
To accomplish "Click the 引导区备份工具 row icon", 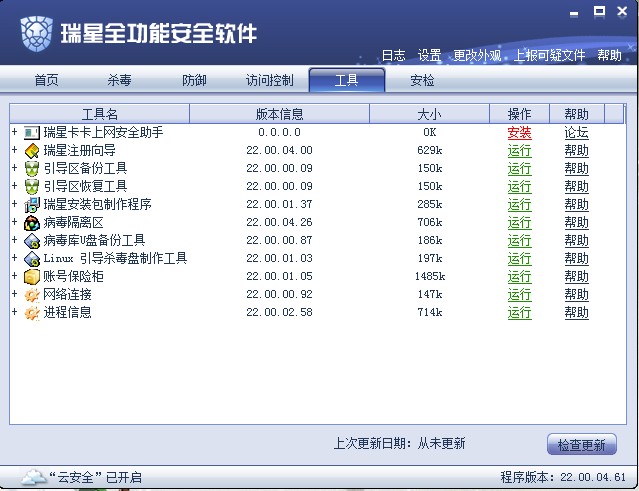I will (x=32, y=169).
